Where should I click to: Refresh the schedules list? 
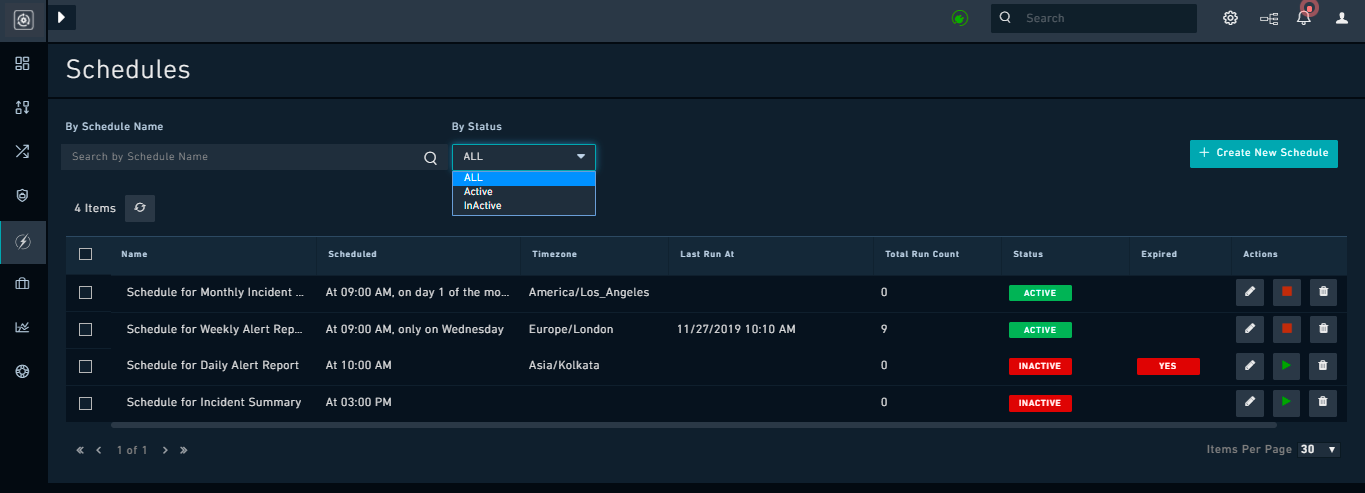(140, 208)
